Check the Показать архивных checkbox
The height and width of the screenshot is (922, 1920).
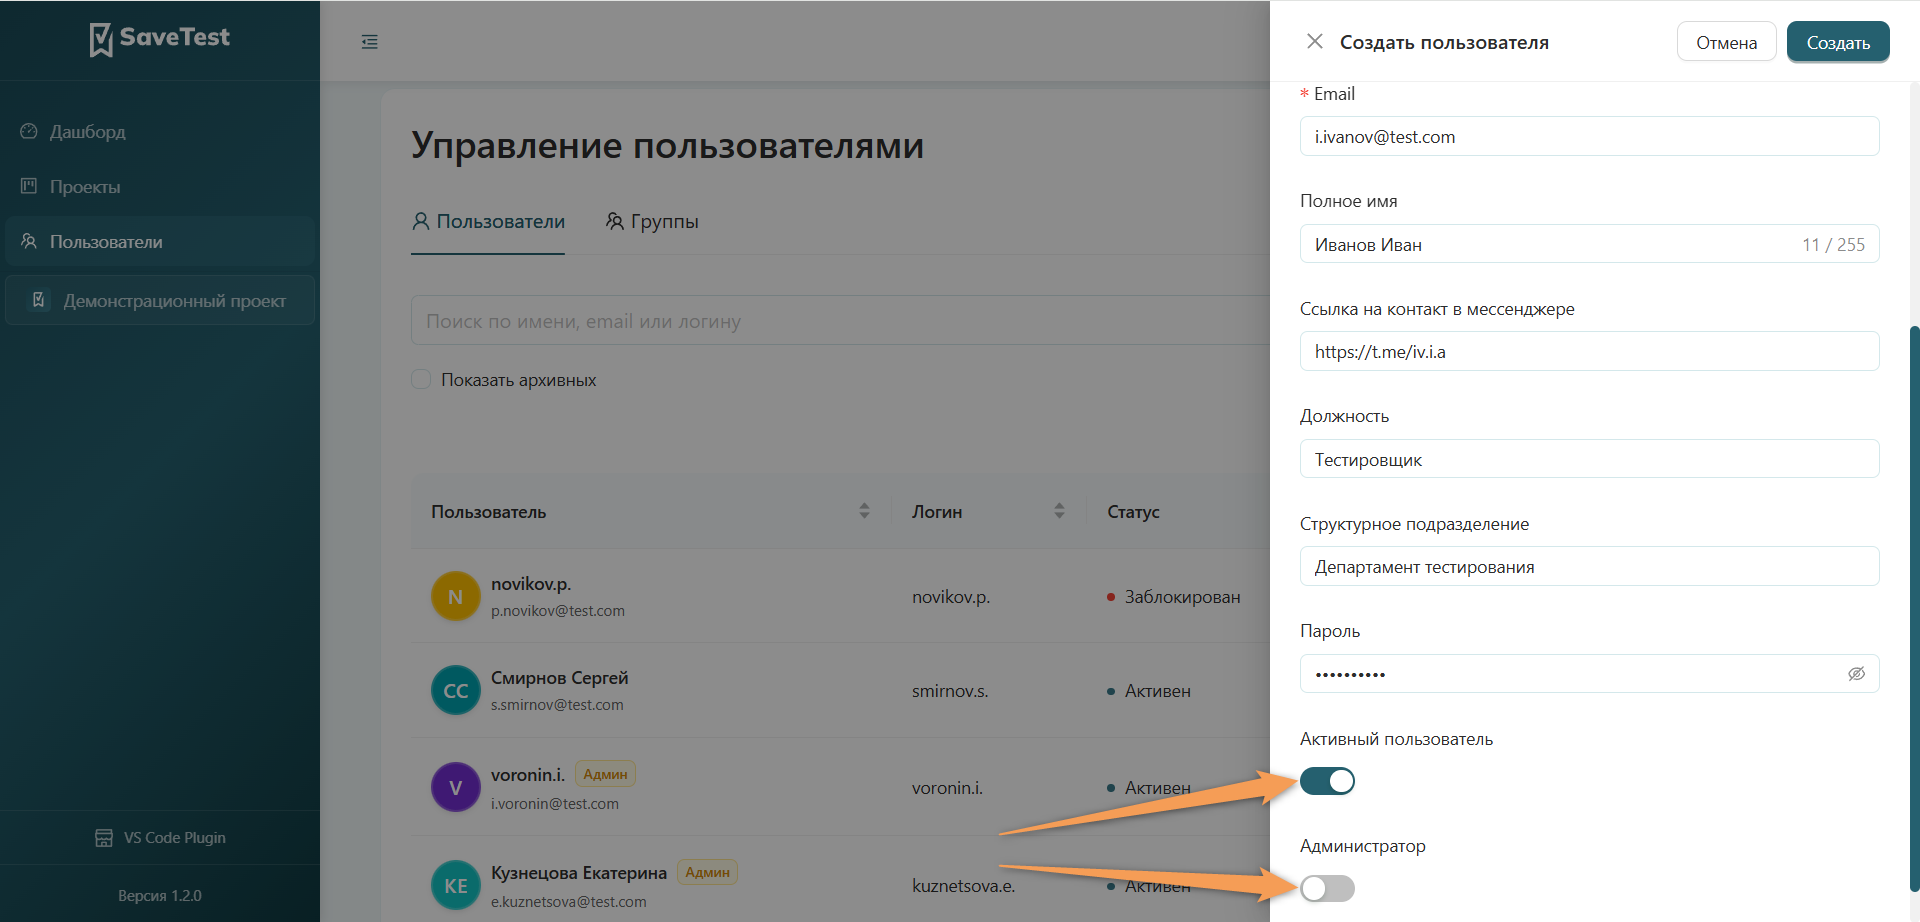click(x=421, y=379)
